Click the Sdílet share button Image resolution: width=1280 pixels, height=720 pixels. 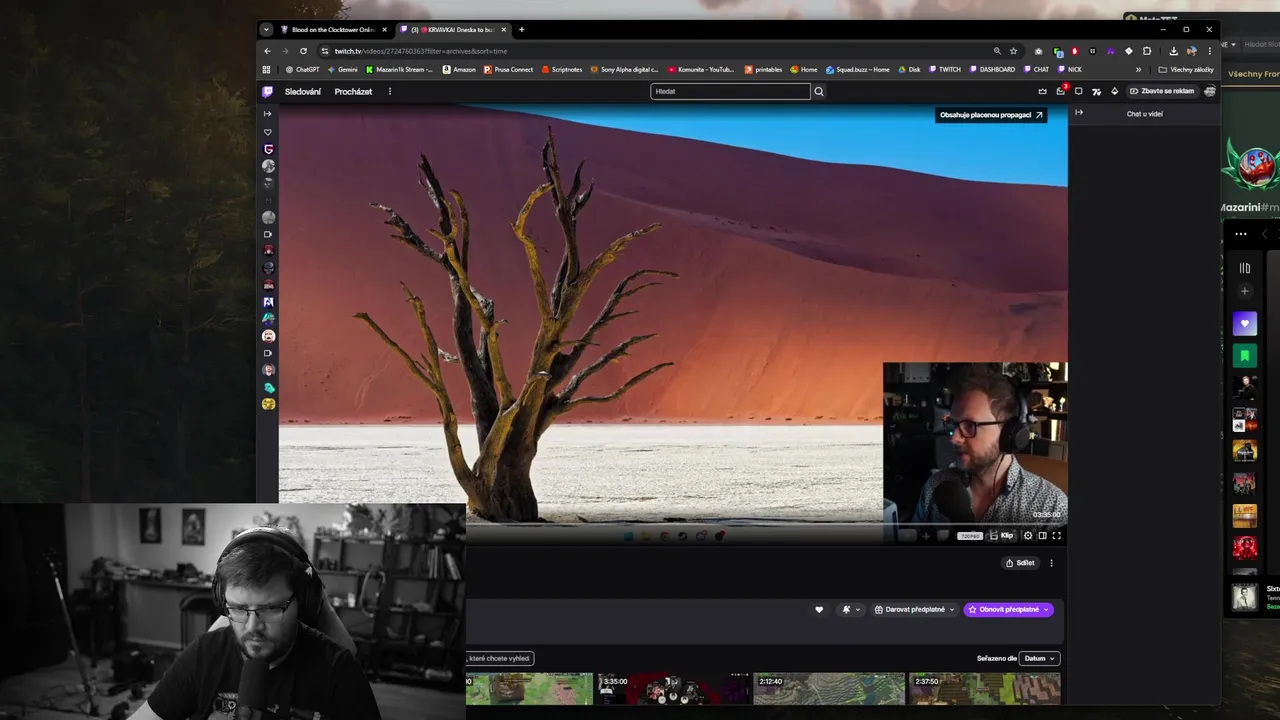1020,563
